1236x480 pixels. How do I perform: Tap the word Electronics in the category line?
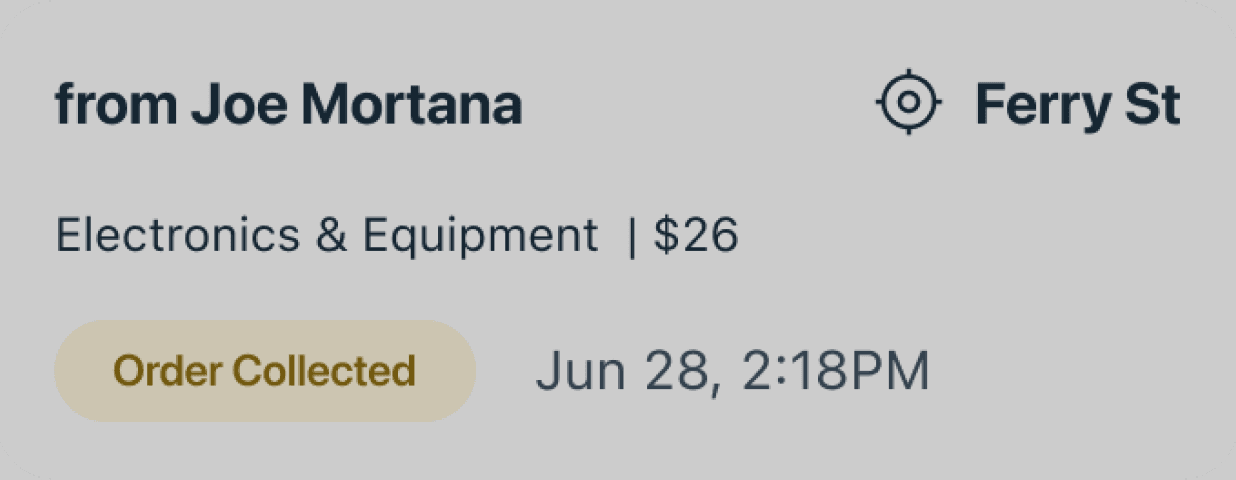tap(177, 236)
